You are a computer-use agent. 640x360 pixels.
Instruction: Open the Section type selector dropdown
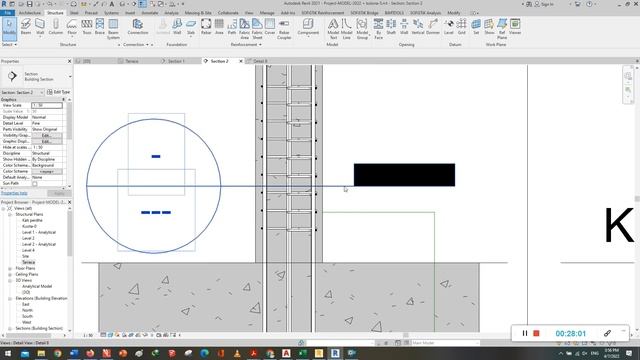70,76
